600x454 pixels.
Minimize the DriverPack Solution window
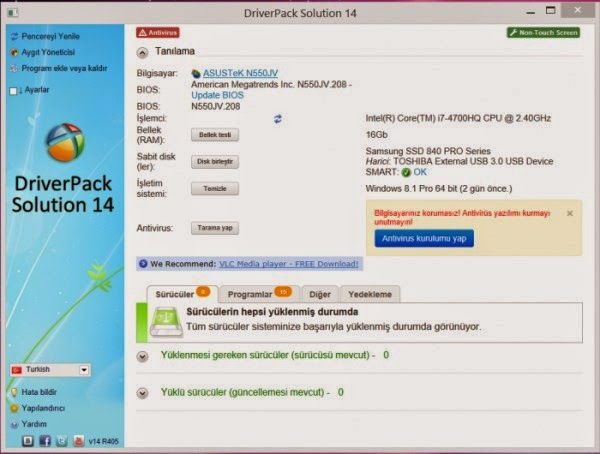[530, 12]
